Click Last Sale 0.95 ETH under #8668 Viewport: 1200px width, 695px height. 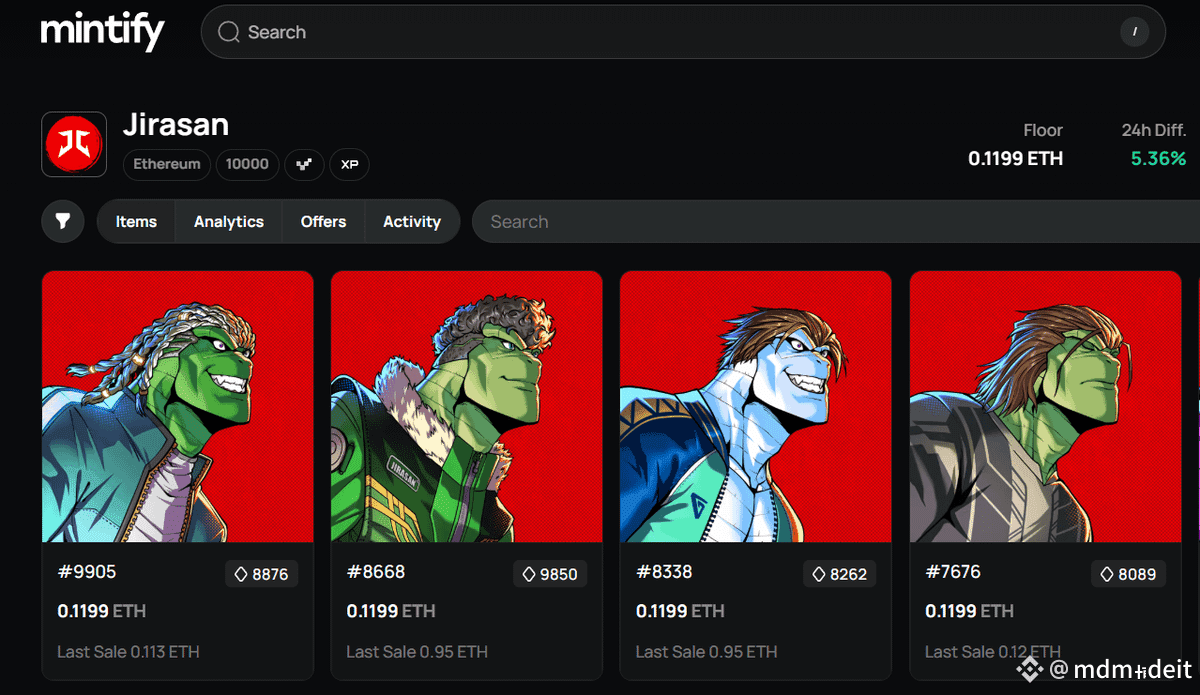click(417, 652)
